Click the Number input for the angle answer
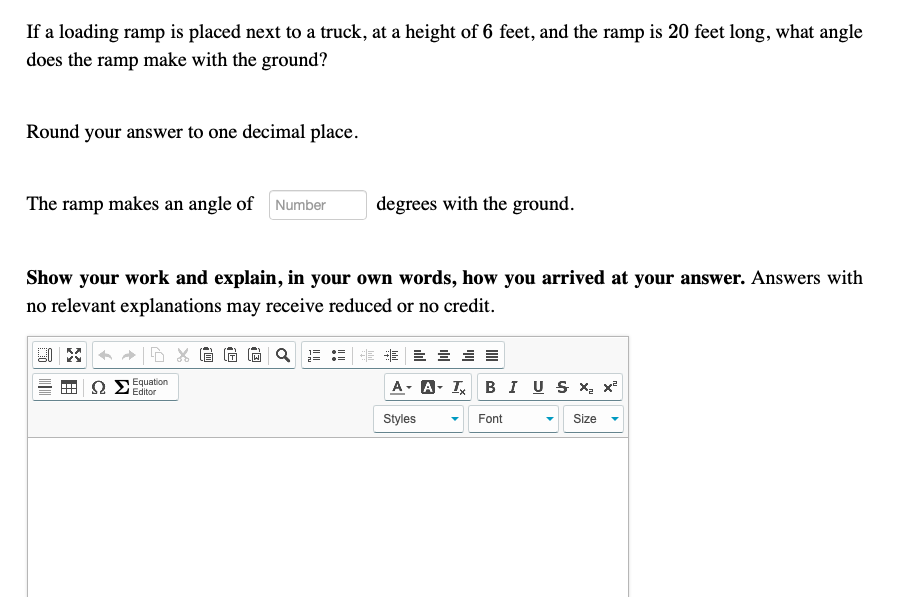 tap(317, 205)
